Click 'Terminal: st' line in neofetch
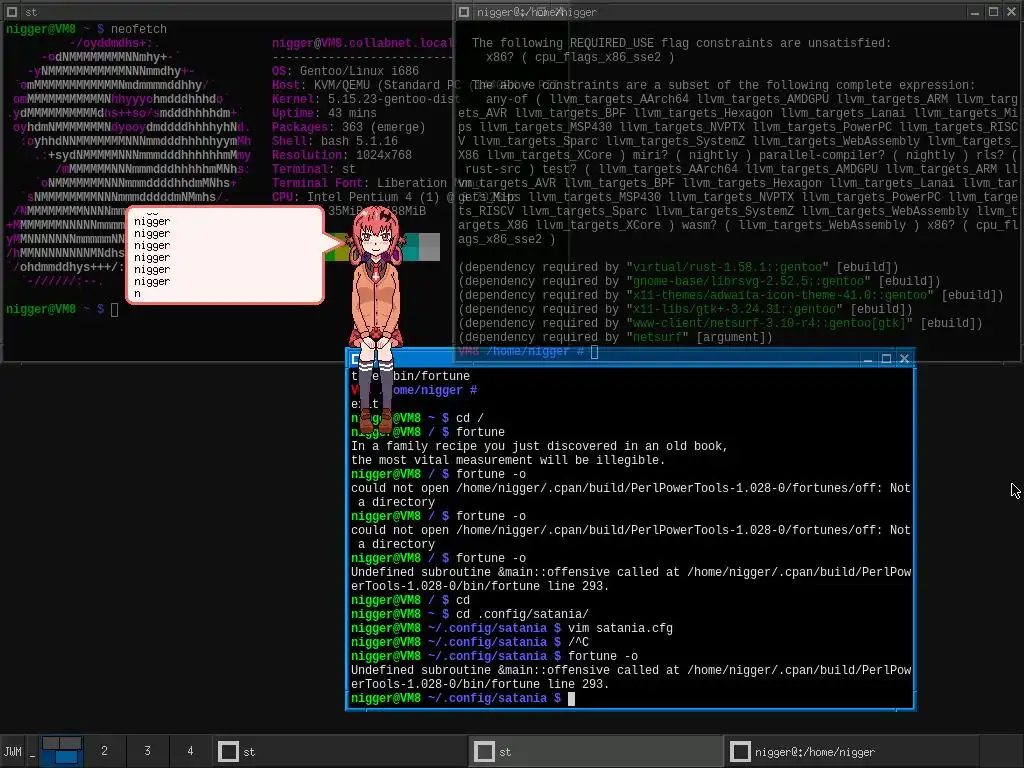 [x=313, y=169]
